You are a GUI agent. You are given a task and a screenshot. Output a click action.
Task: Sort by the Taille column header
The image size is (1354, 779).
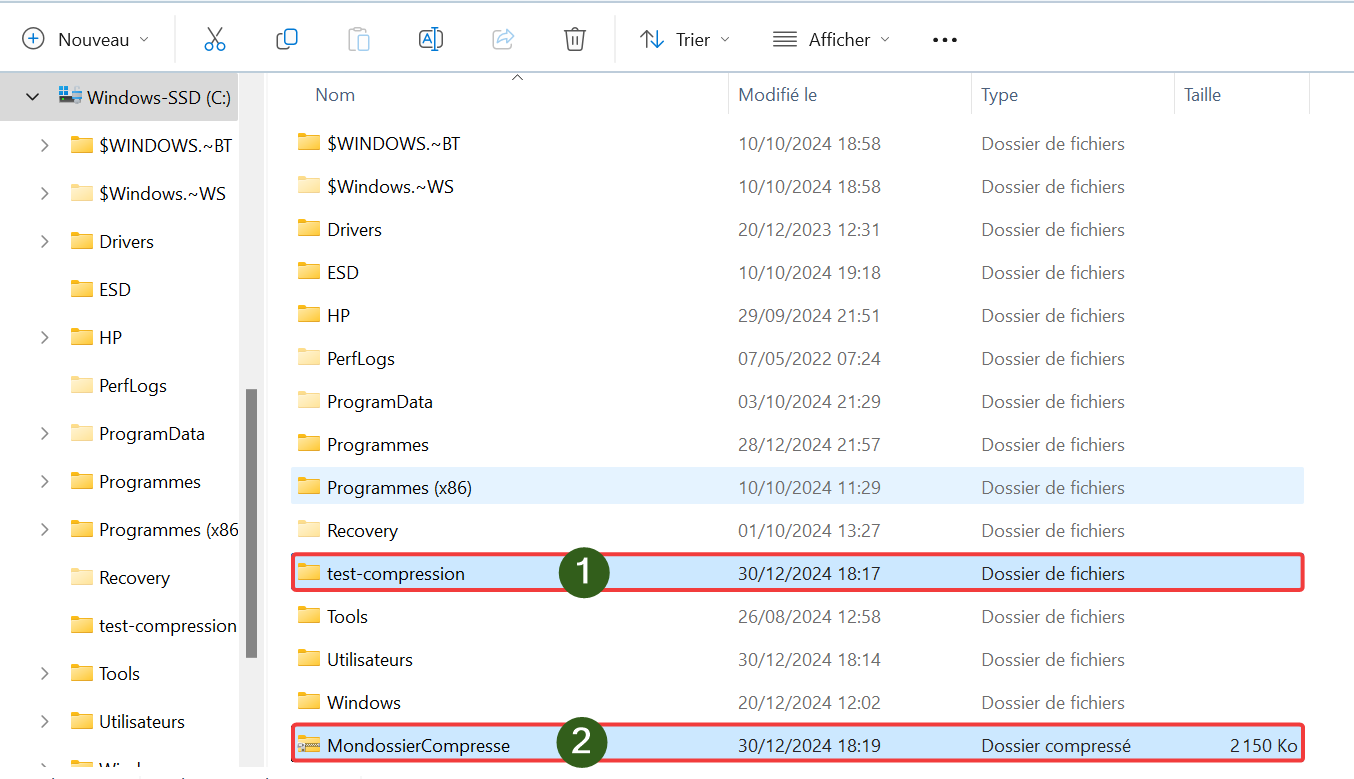(x=1202, y=95)
